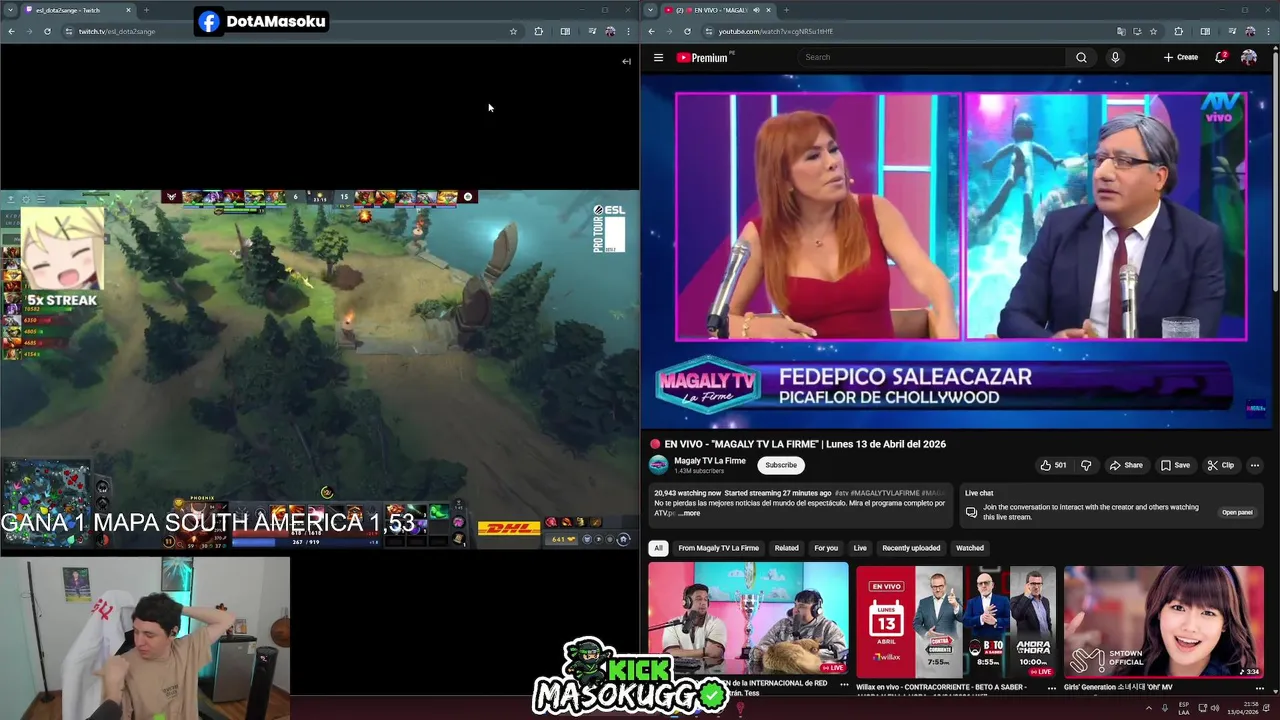1280x720 pixels.
Task: Expand the video description with ...more
Action: coord(690,513)
